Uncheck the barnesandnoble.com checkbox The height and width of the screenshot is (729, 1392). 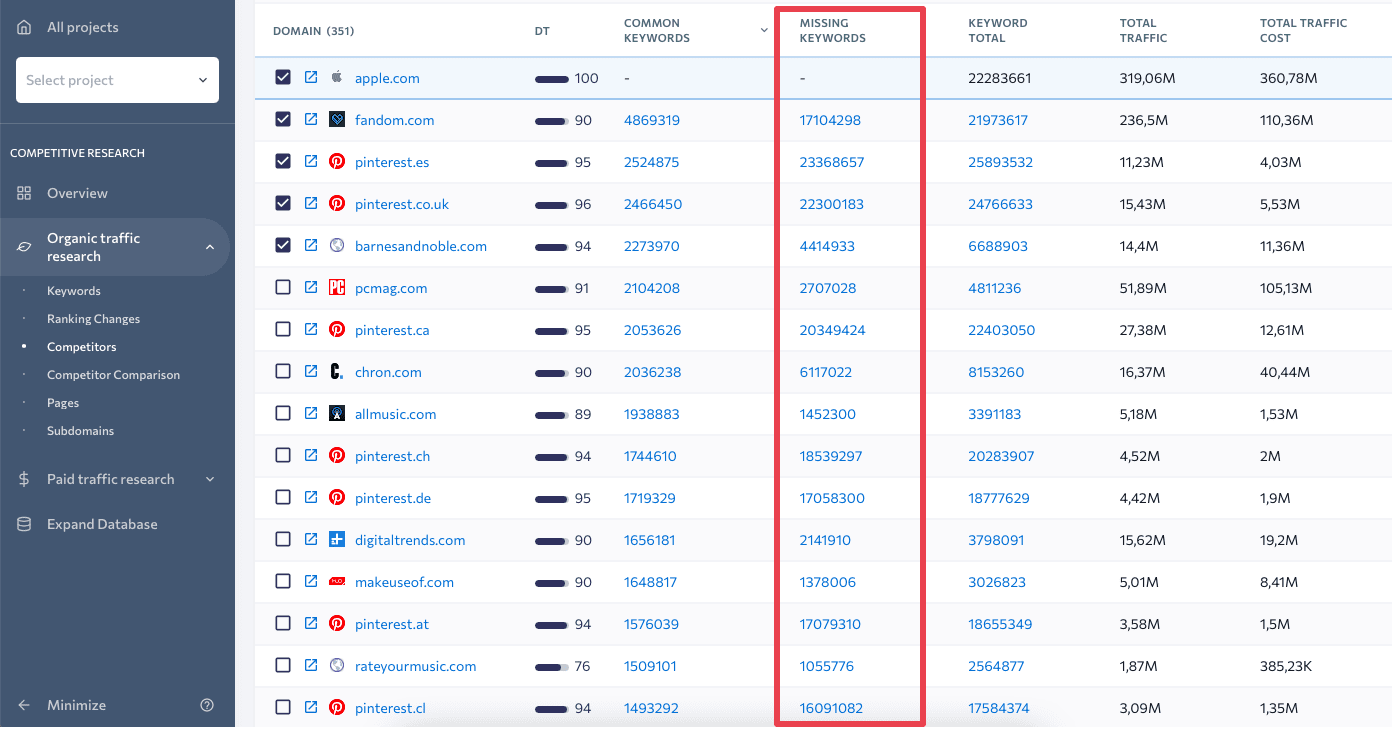(283, 245)
